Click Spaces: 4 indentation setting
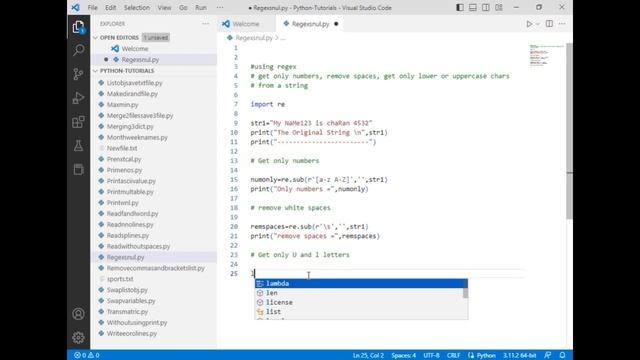Image resolution: width=640 pixels, height=360 pixels. coord(404,355)
